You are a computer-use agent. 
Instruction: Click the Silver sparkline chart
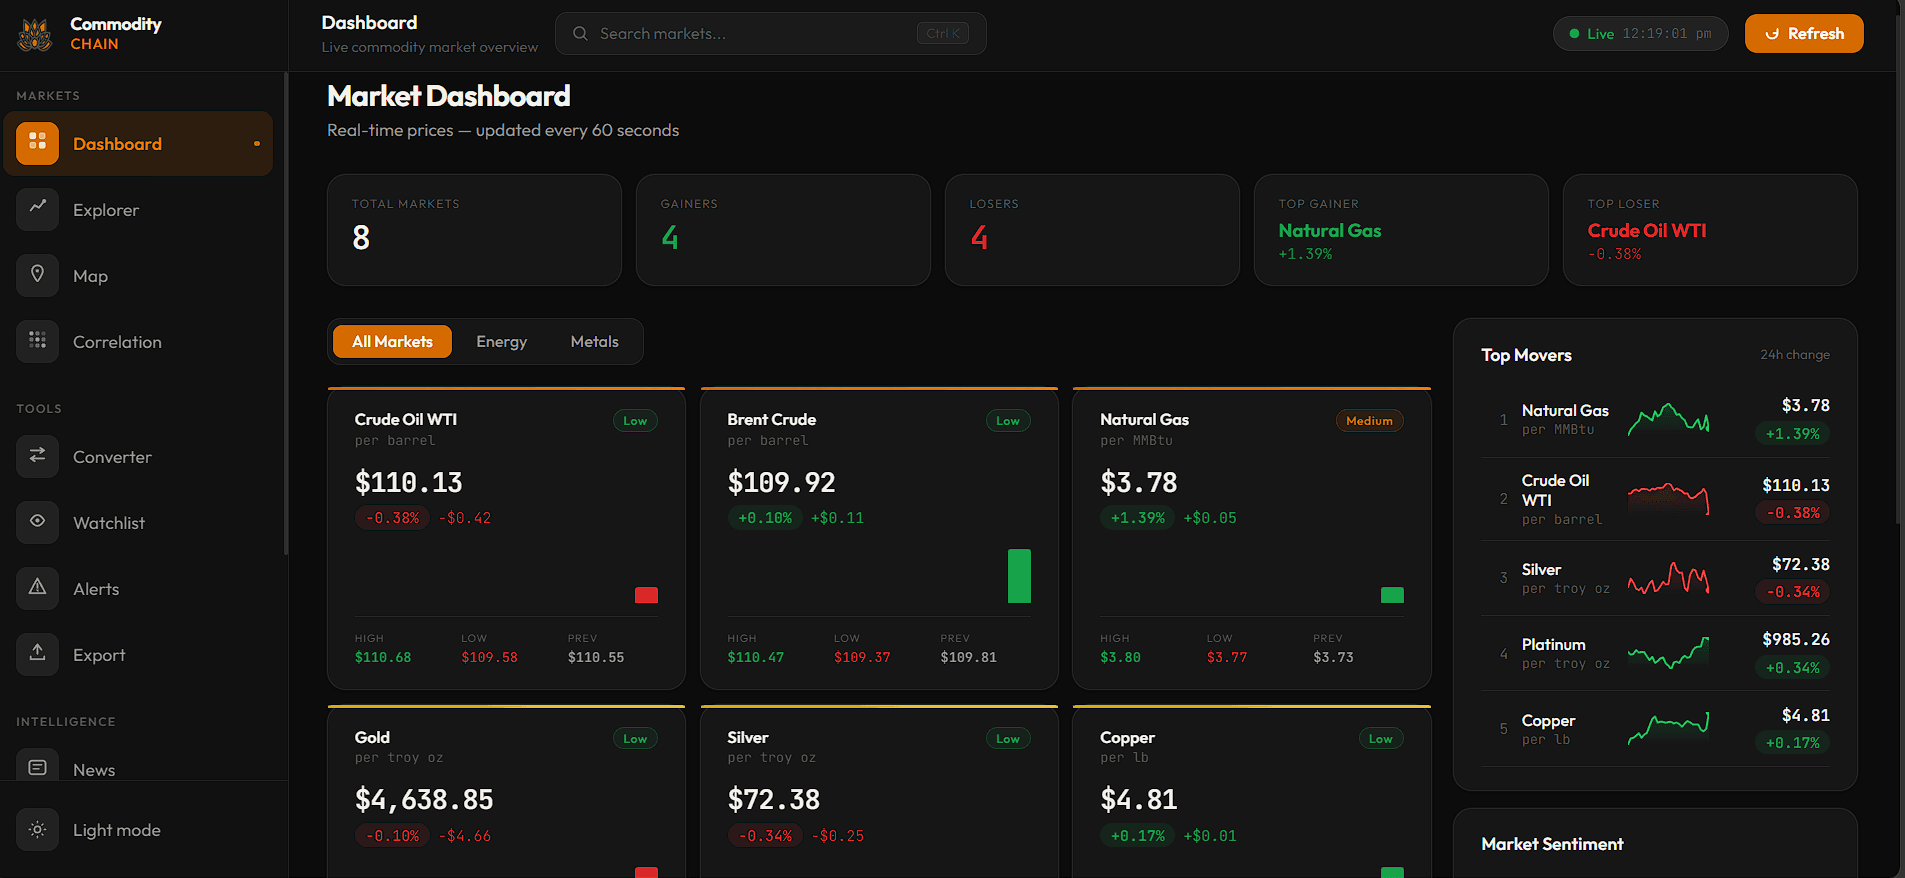coord(1668,578)
